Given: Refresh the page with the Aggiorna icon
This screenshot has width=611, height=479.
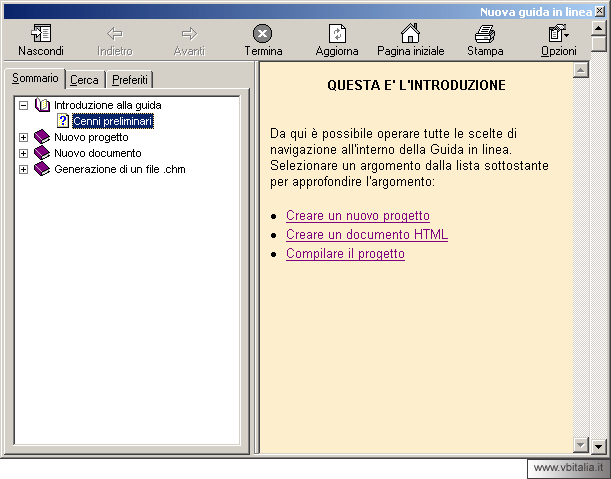Looking at the screenshot, I should (337, 34).
